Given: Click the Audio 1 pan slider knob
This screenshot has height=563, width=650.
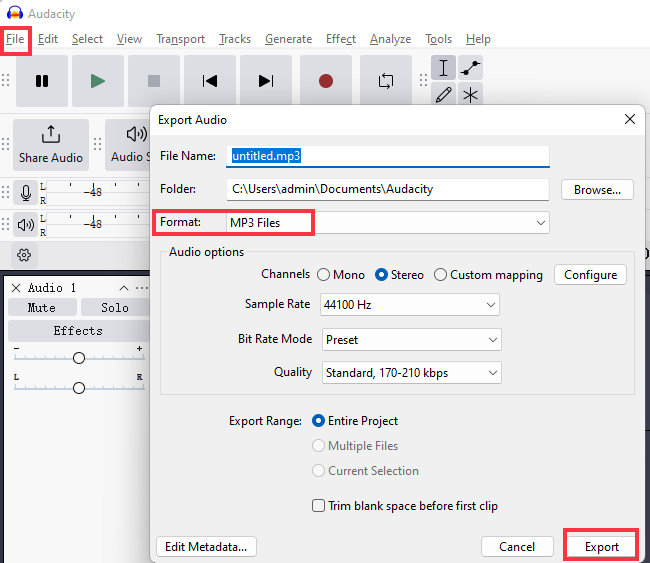Looking at the screenshot, I should pos(79,388).
